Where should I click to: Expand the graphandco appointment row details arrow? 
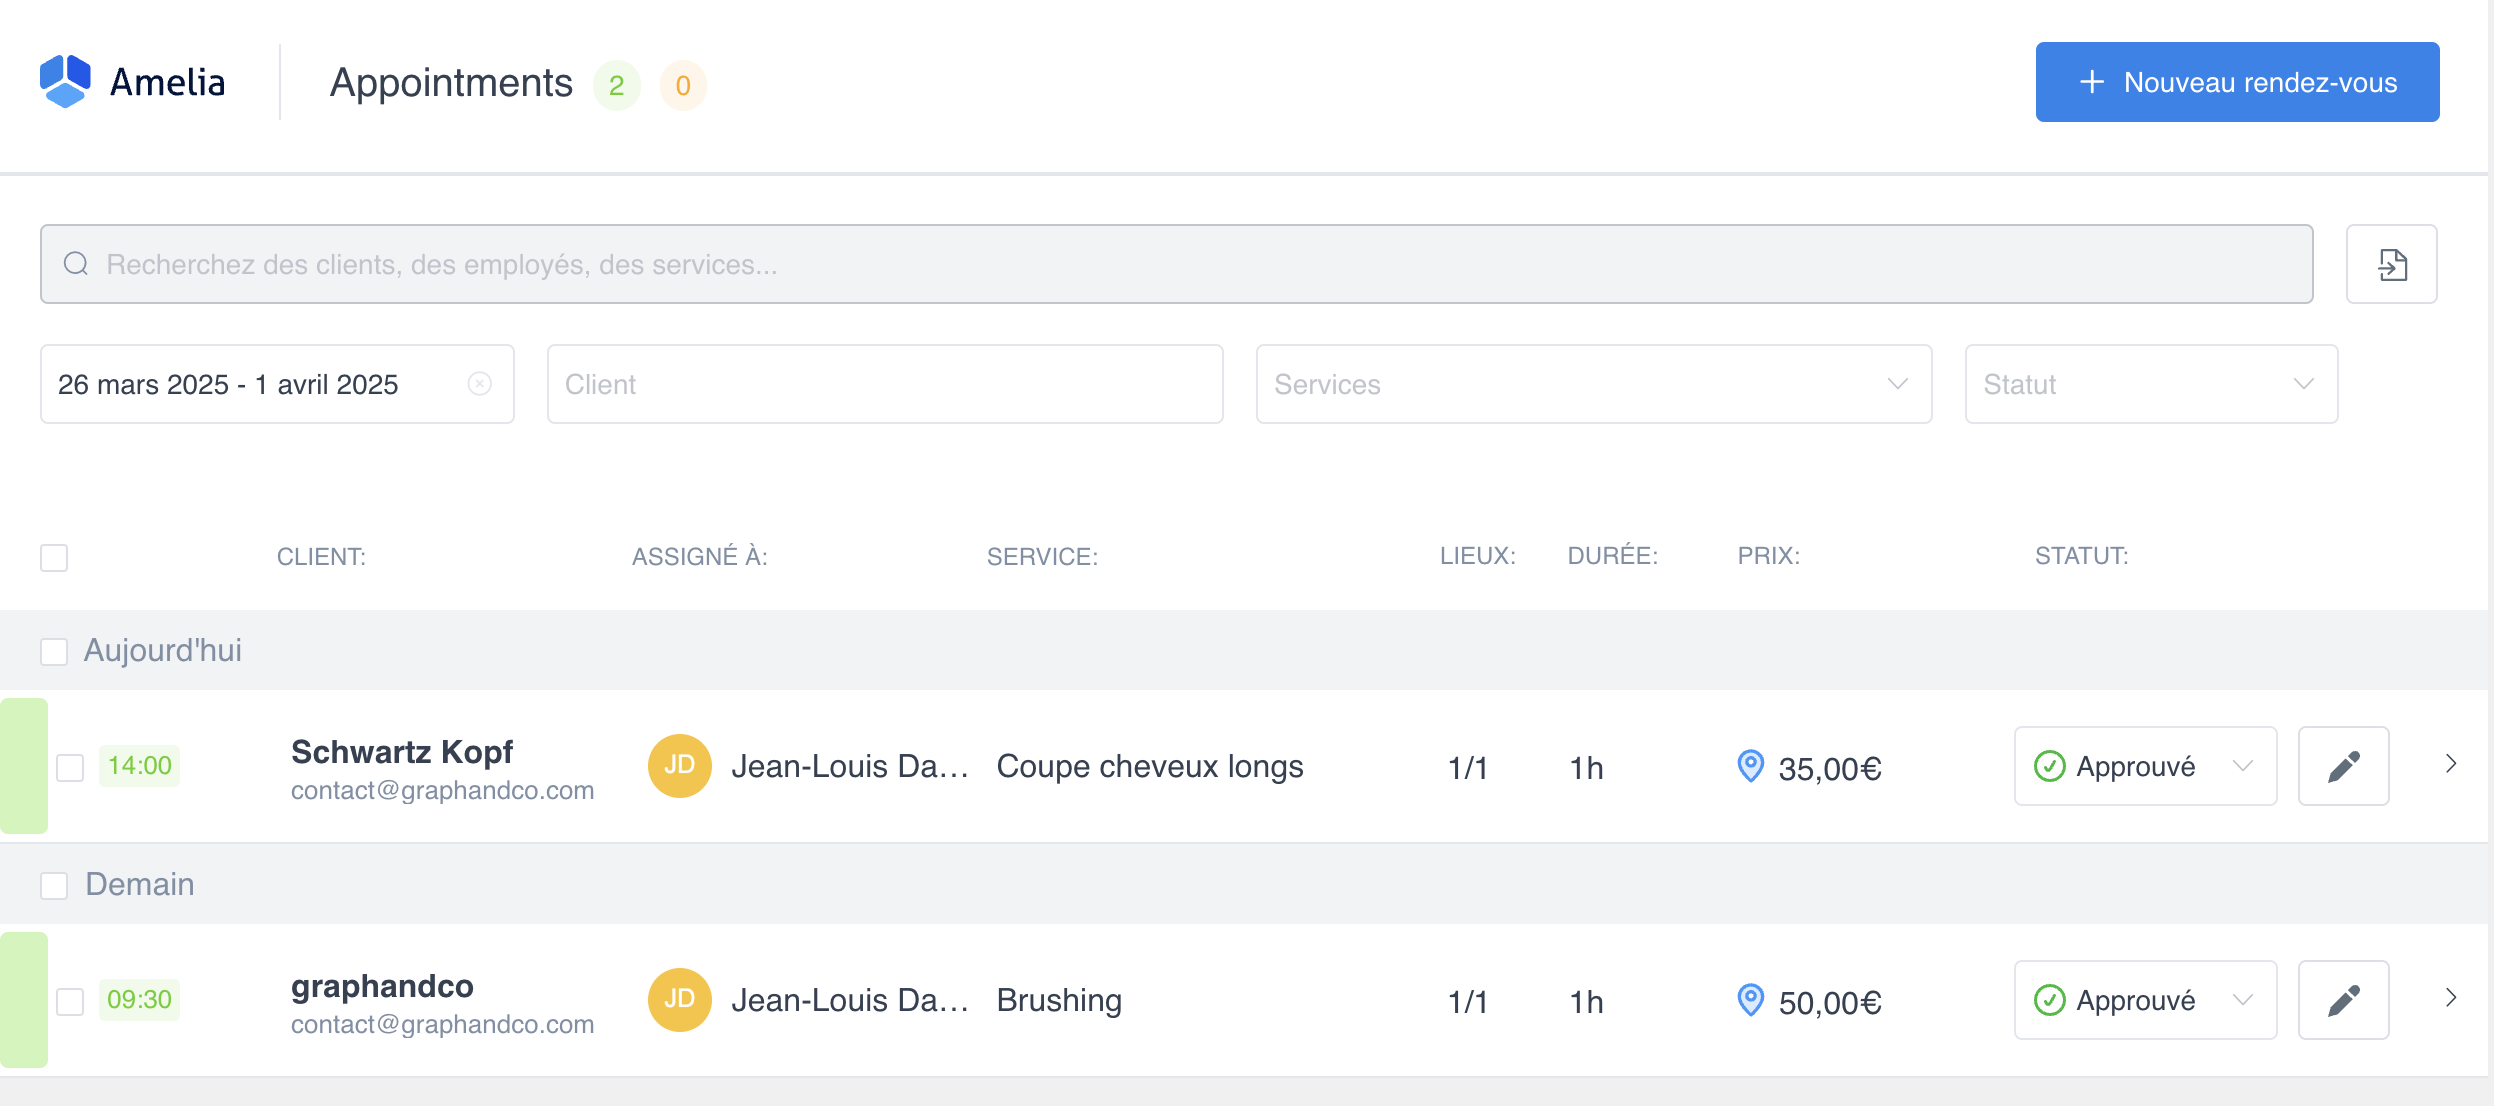pos(2450,998)
